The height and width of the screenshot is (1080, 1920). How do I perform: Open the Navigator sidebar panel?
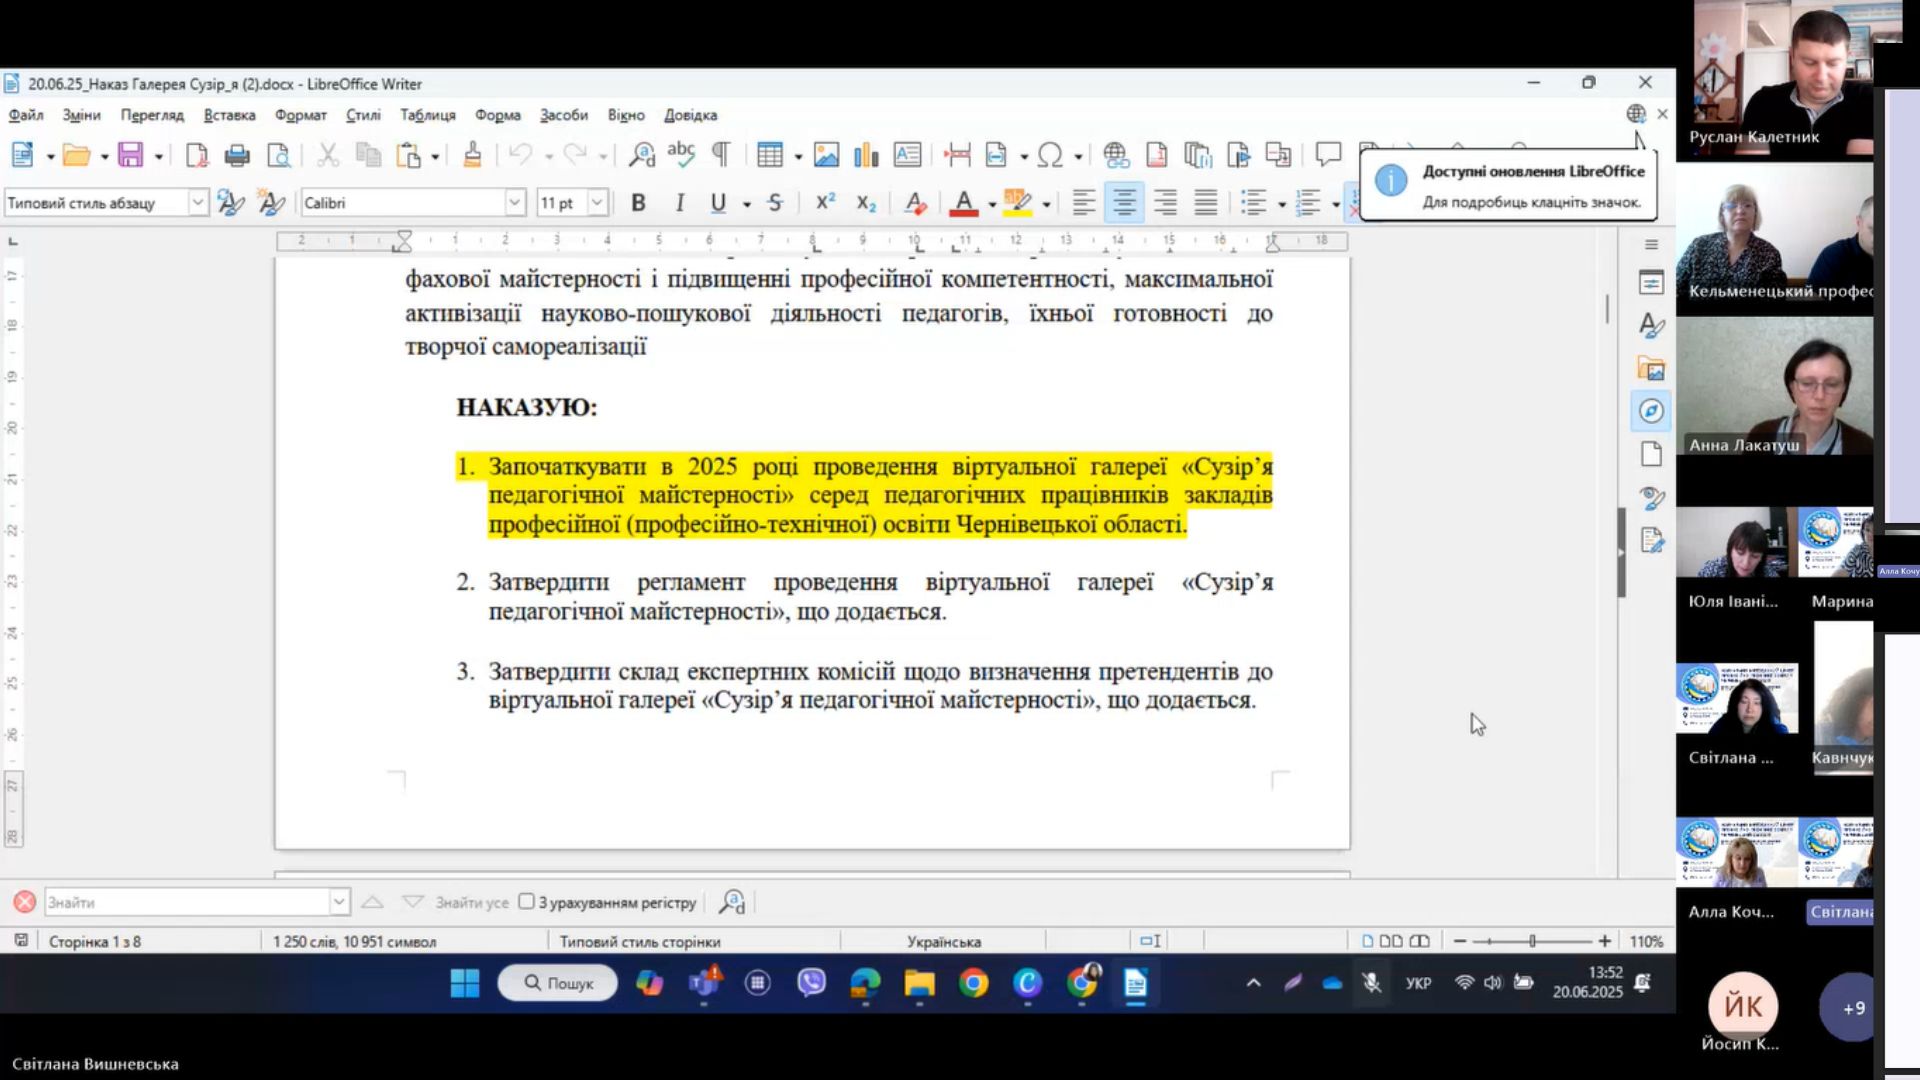(x=1651, y=411)
